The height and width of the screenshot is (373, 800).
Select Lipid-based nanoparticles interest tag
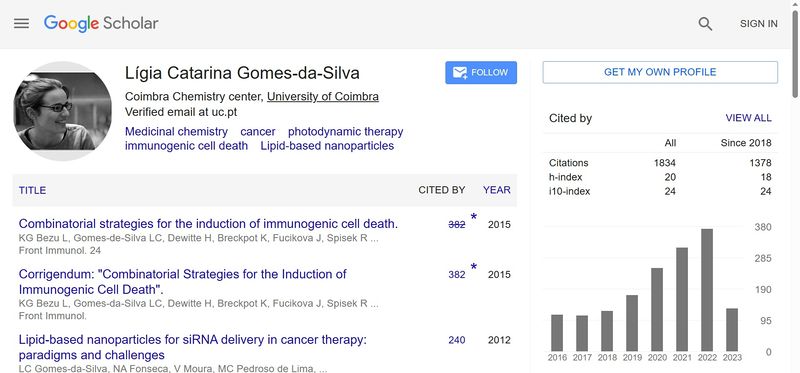tap(327, 146)
